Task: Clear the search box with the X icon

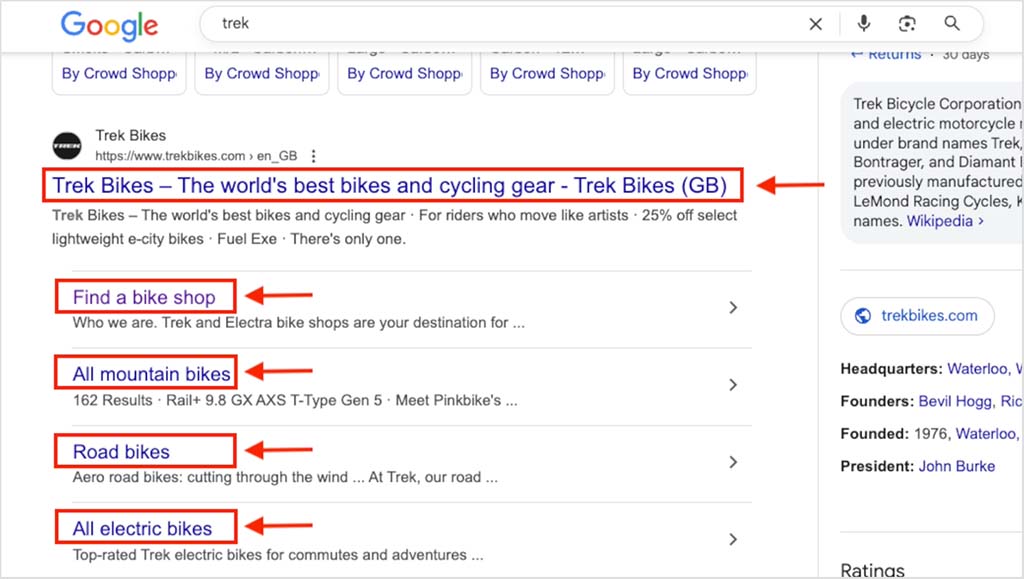Action: point(816,24)
